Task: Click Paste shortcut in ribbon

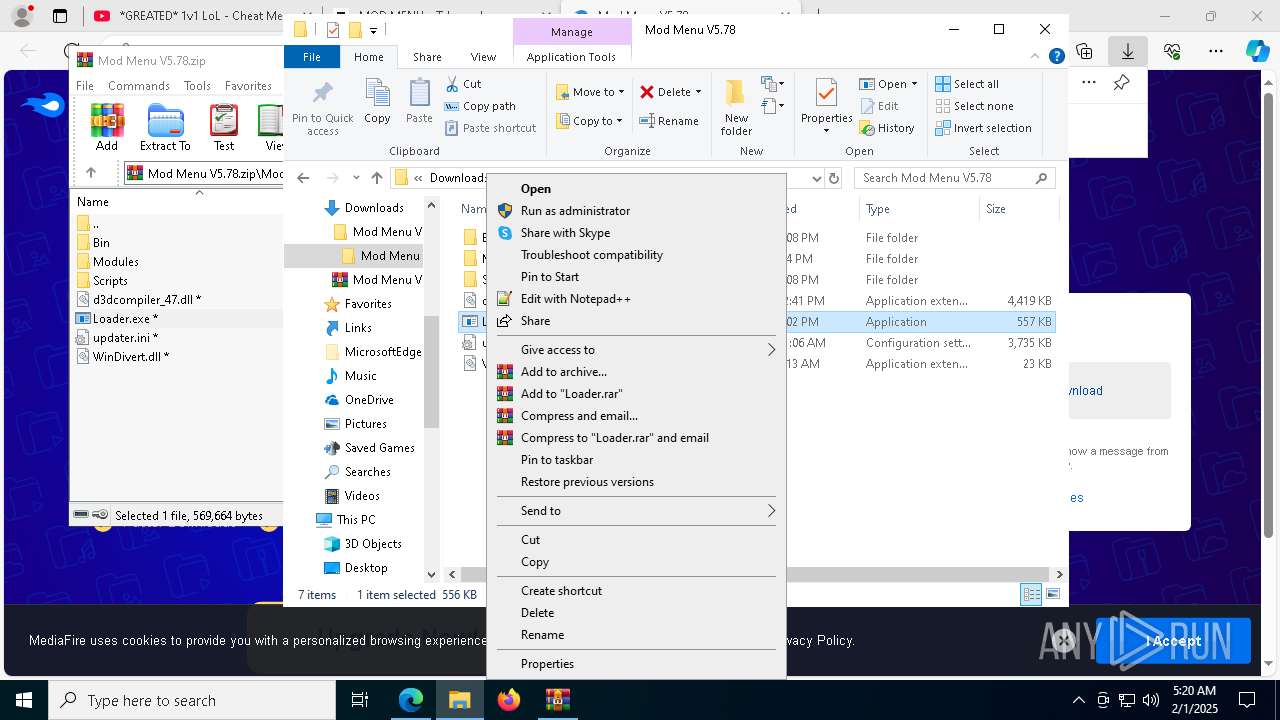Action: (491, 128)
